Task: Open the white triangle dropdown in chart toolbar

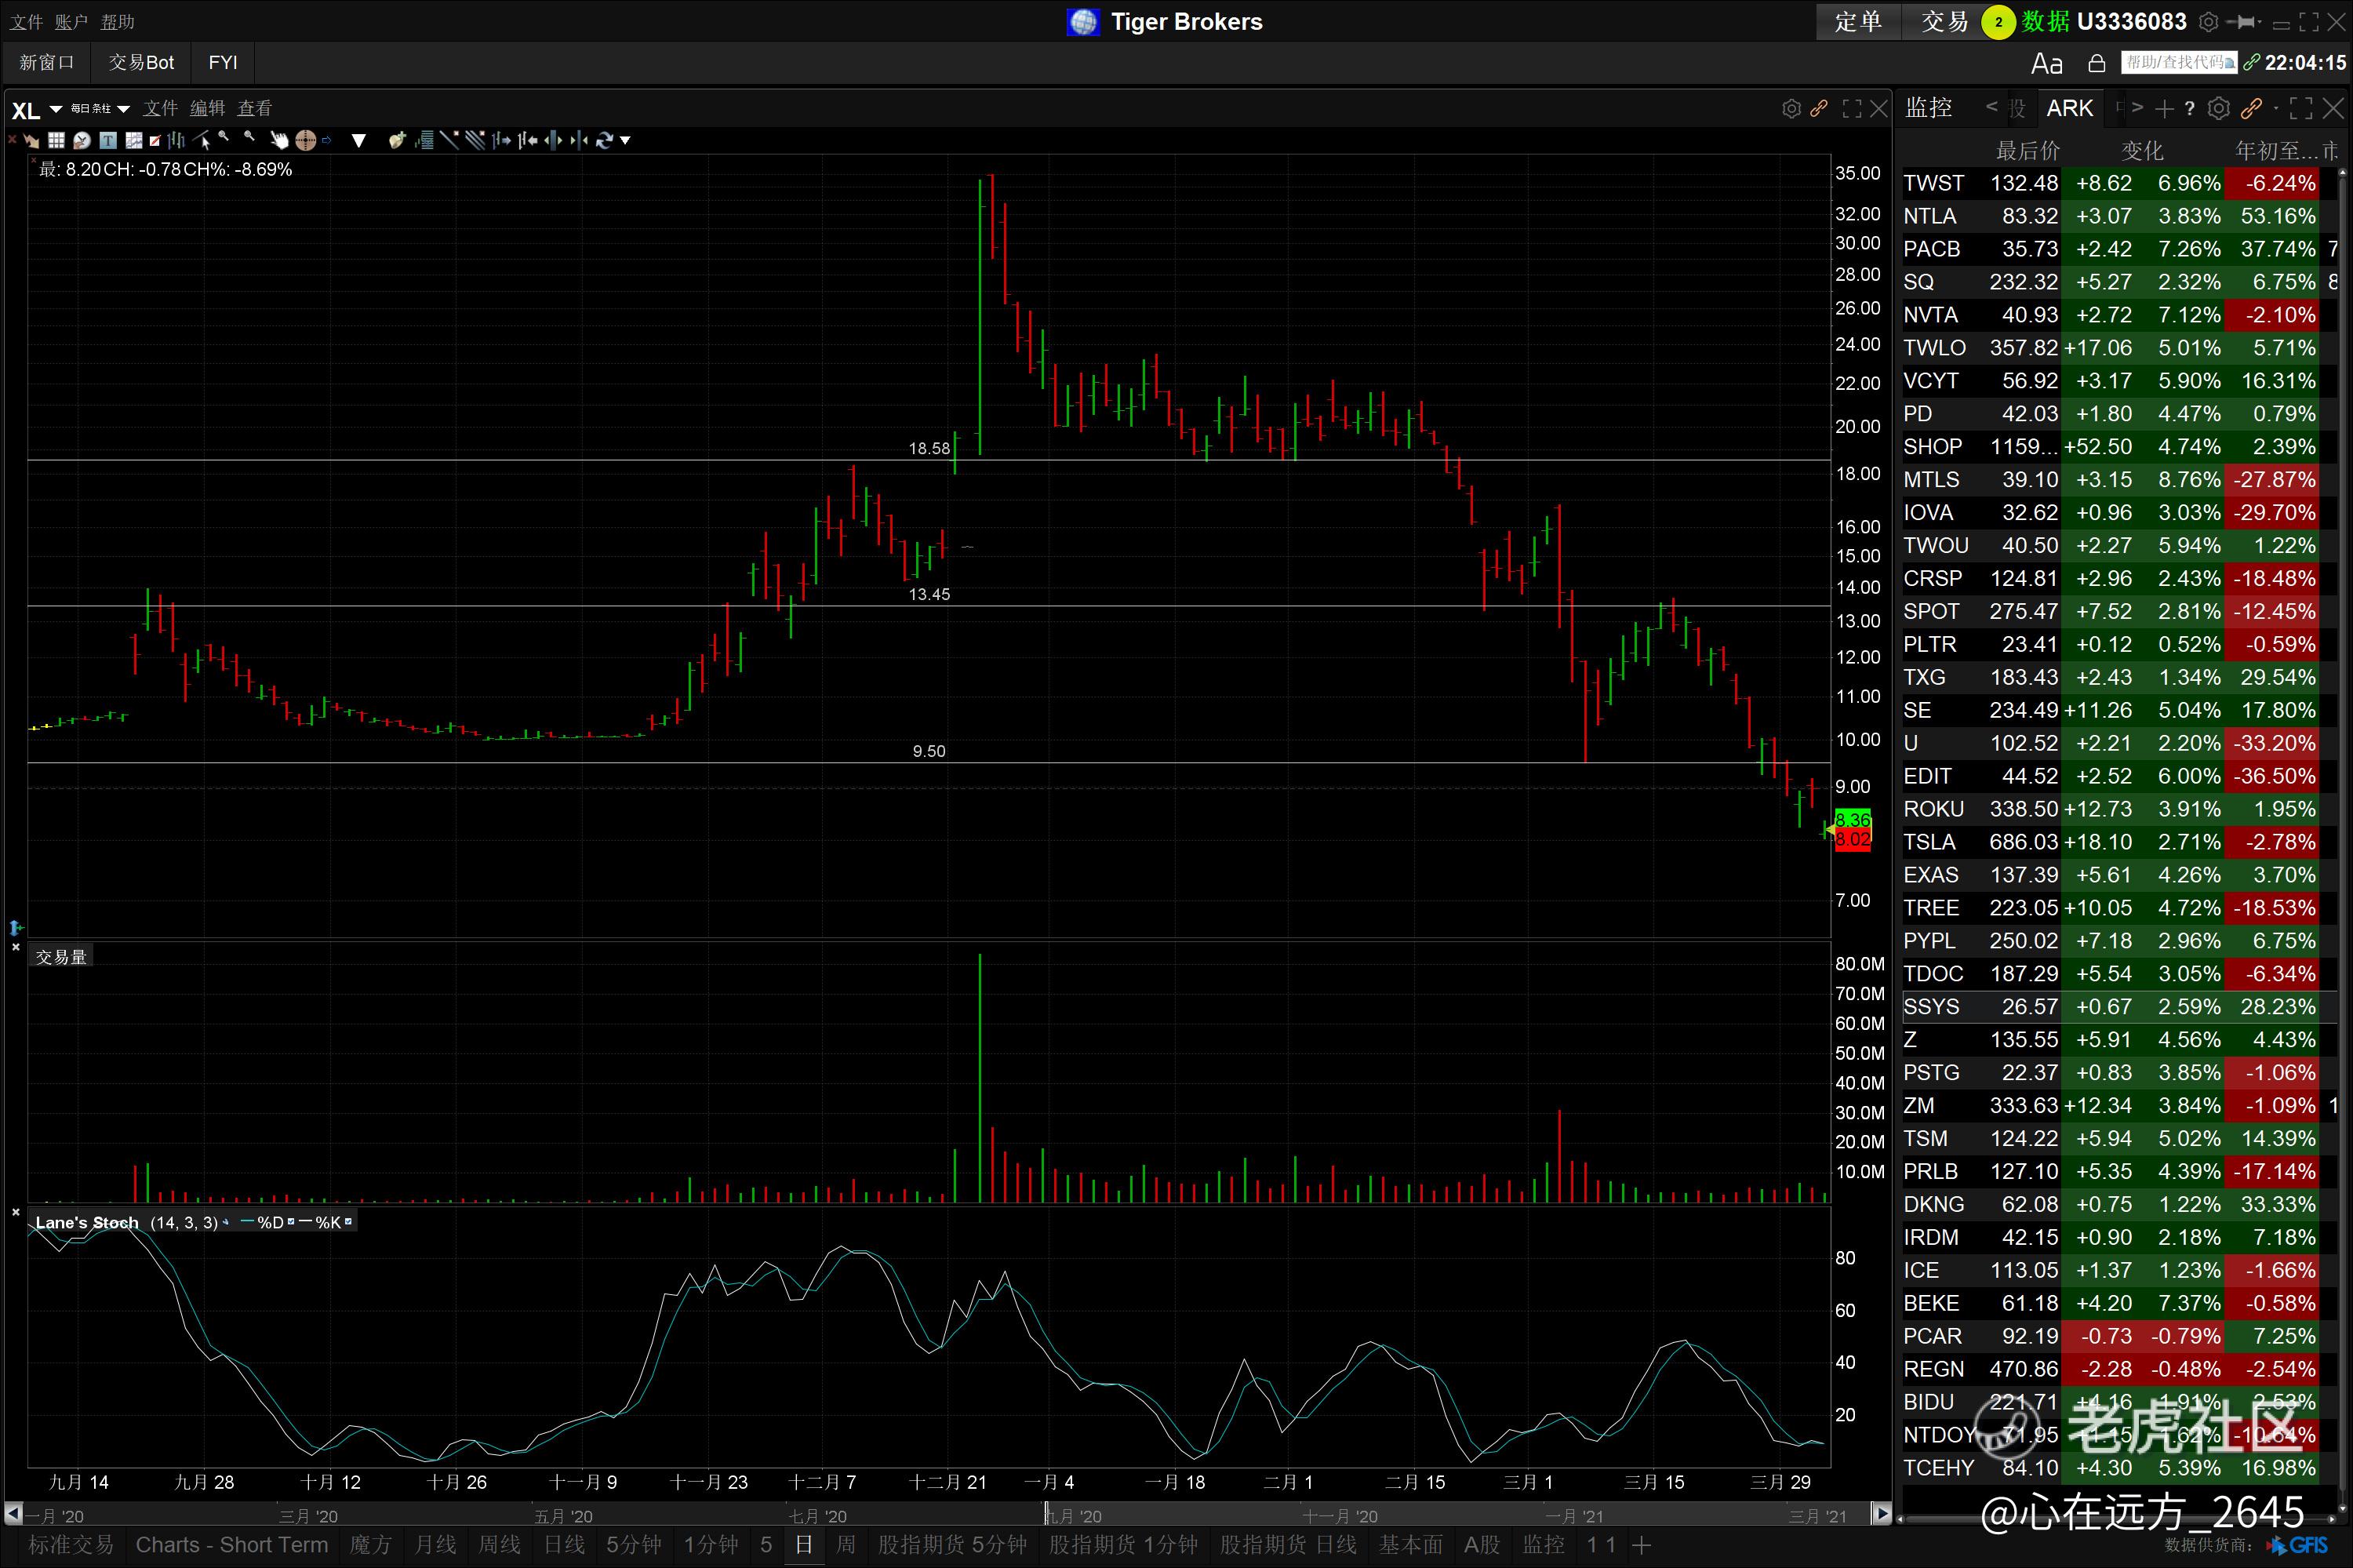Action: pos(359,141)
